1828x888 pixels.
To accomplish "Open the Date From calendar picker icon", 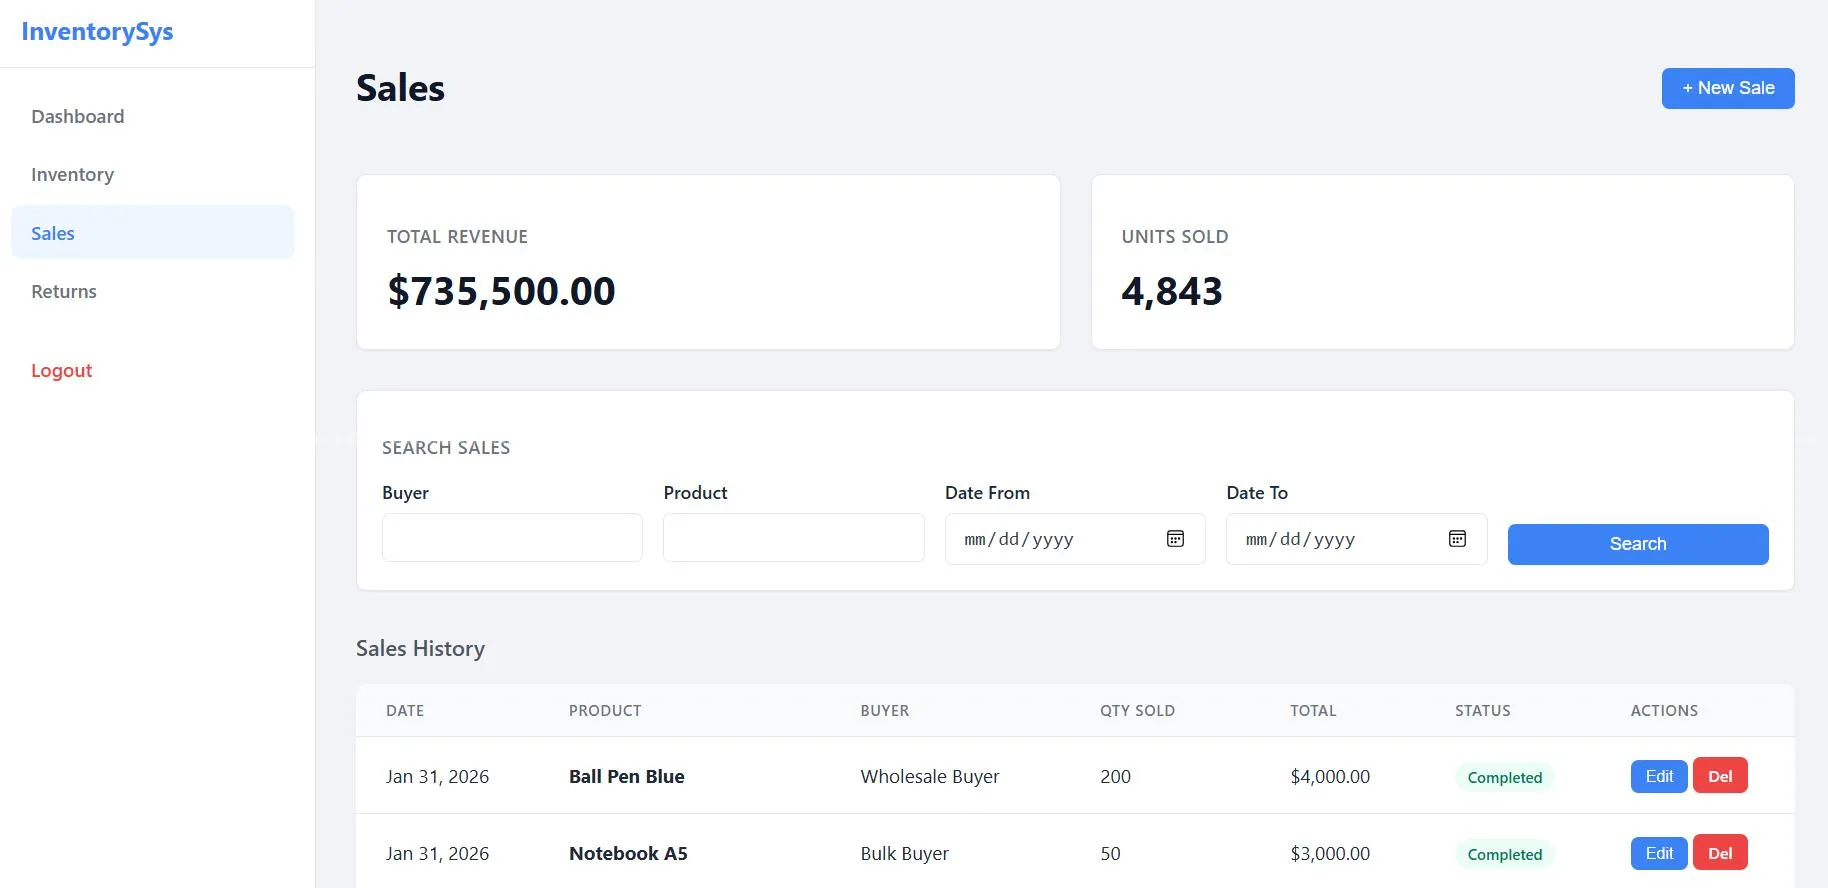I will click(1175, 539).
